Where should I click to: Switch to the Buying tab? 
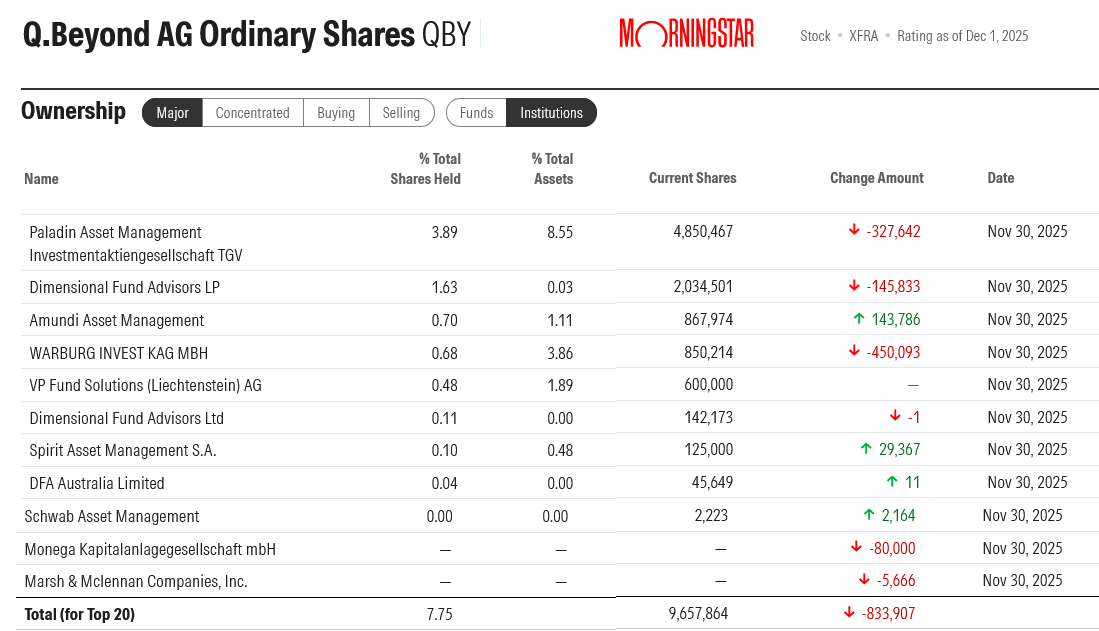click(x=336, y=113)
